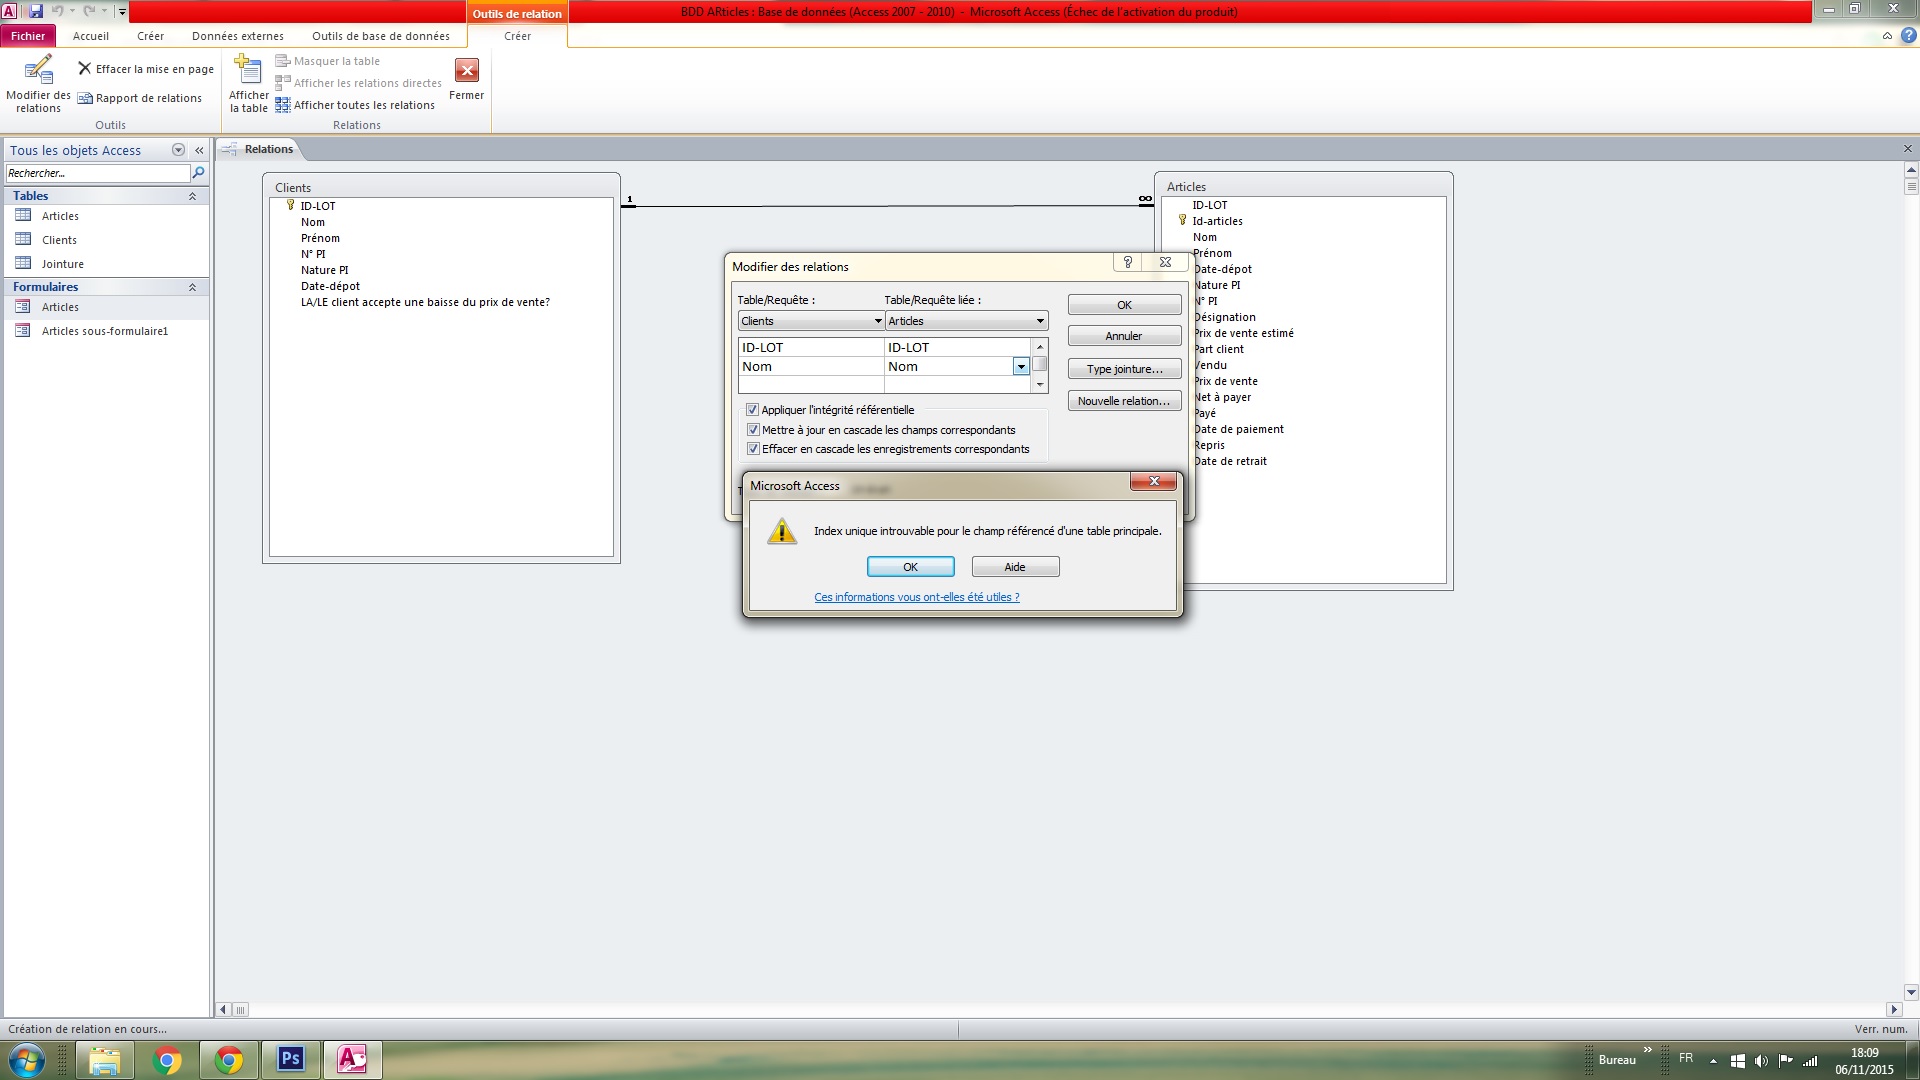Close the Relations document window

pyautogui.click(x=1907, y=149)
